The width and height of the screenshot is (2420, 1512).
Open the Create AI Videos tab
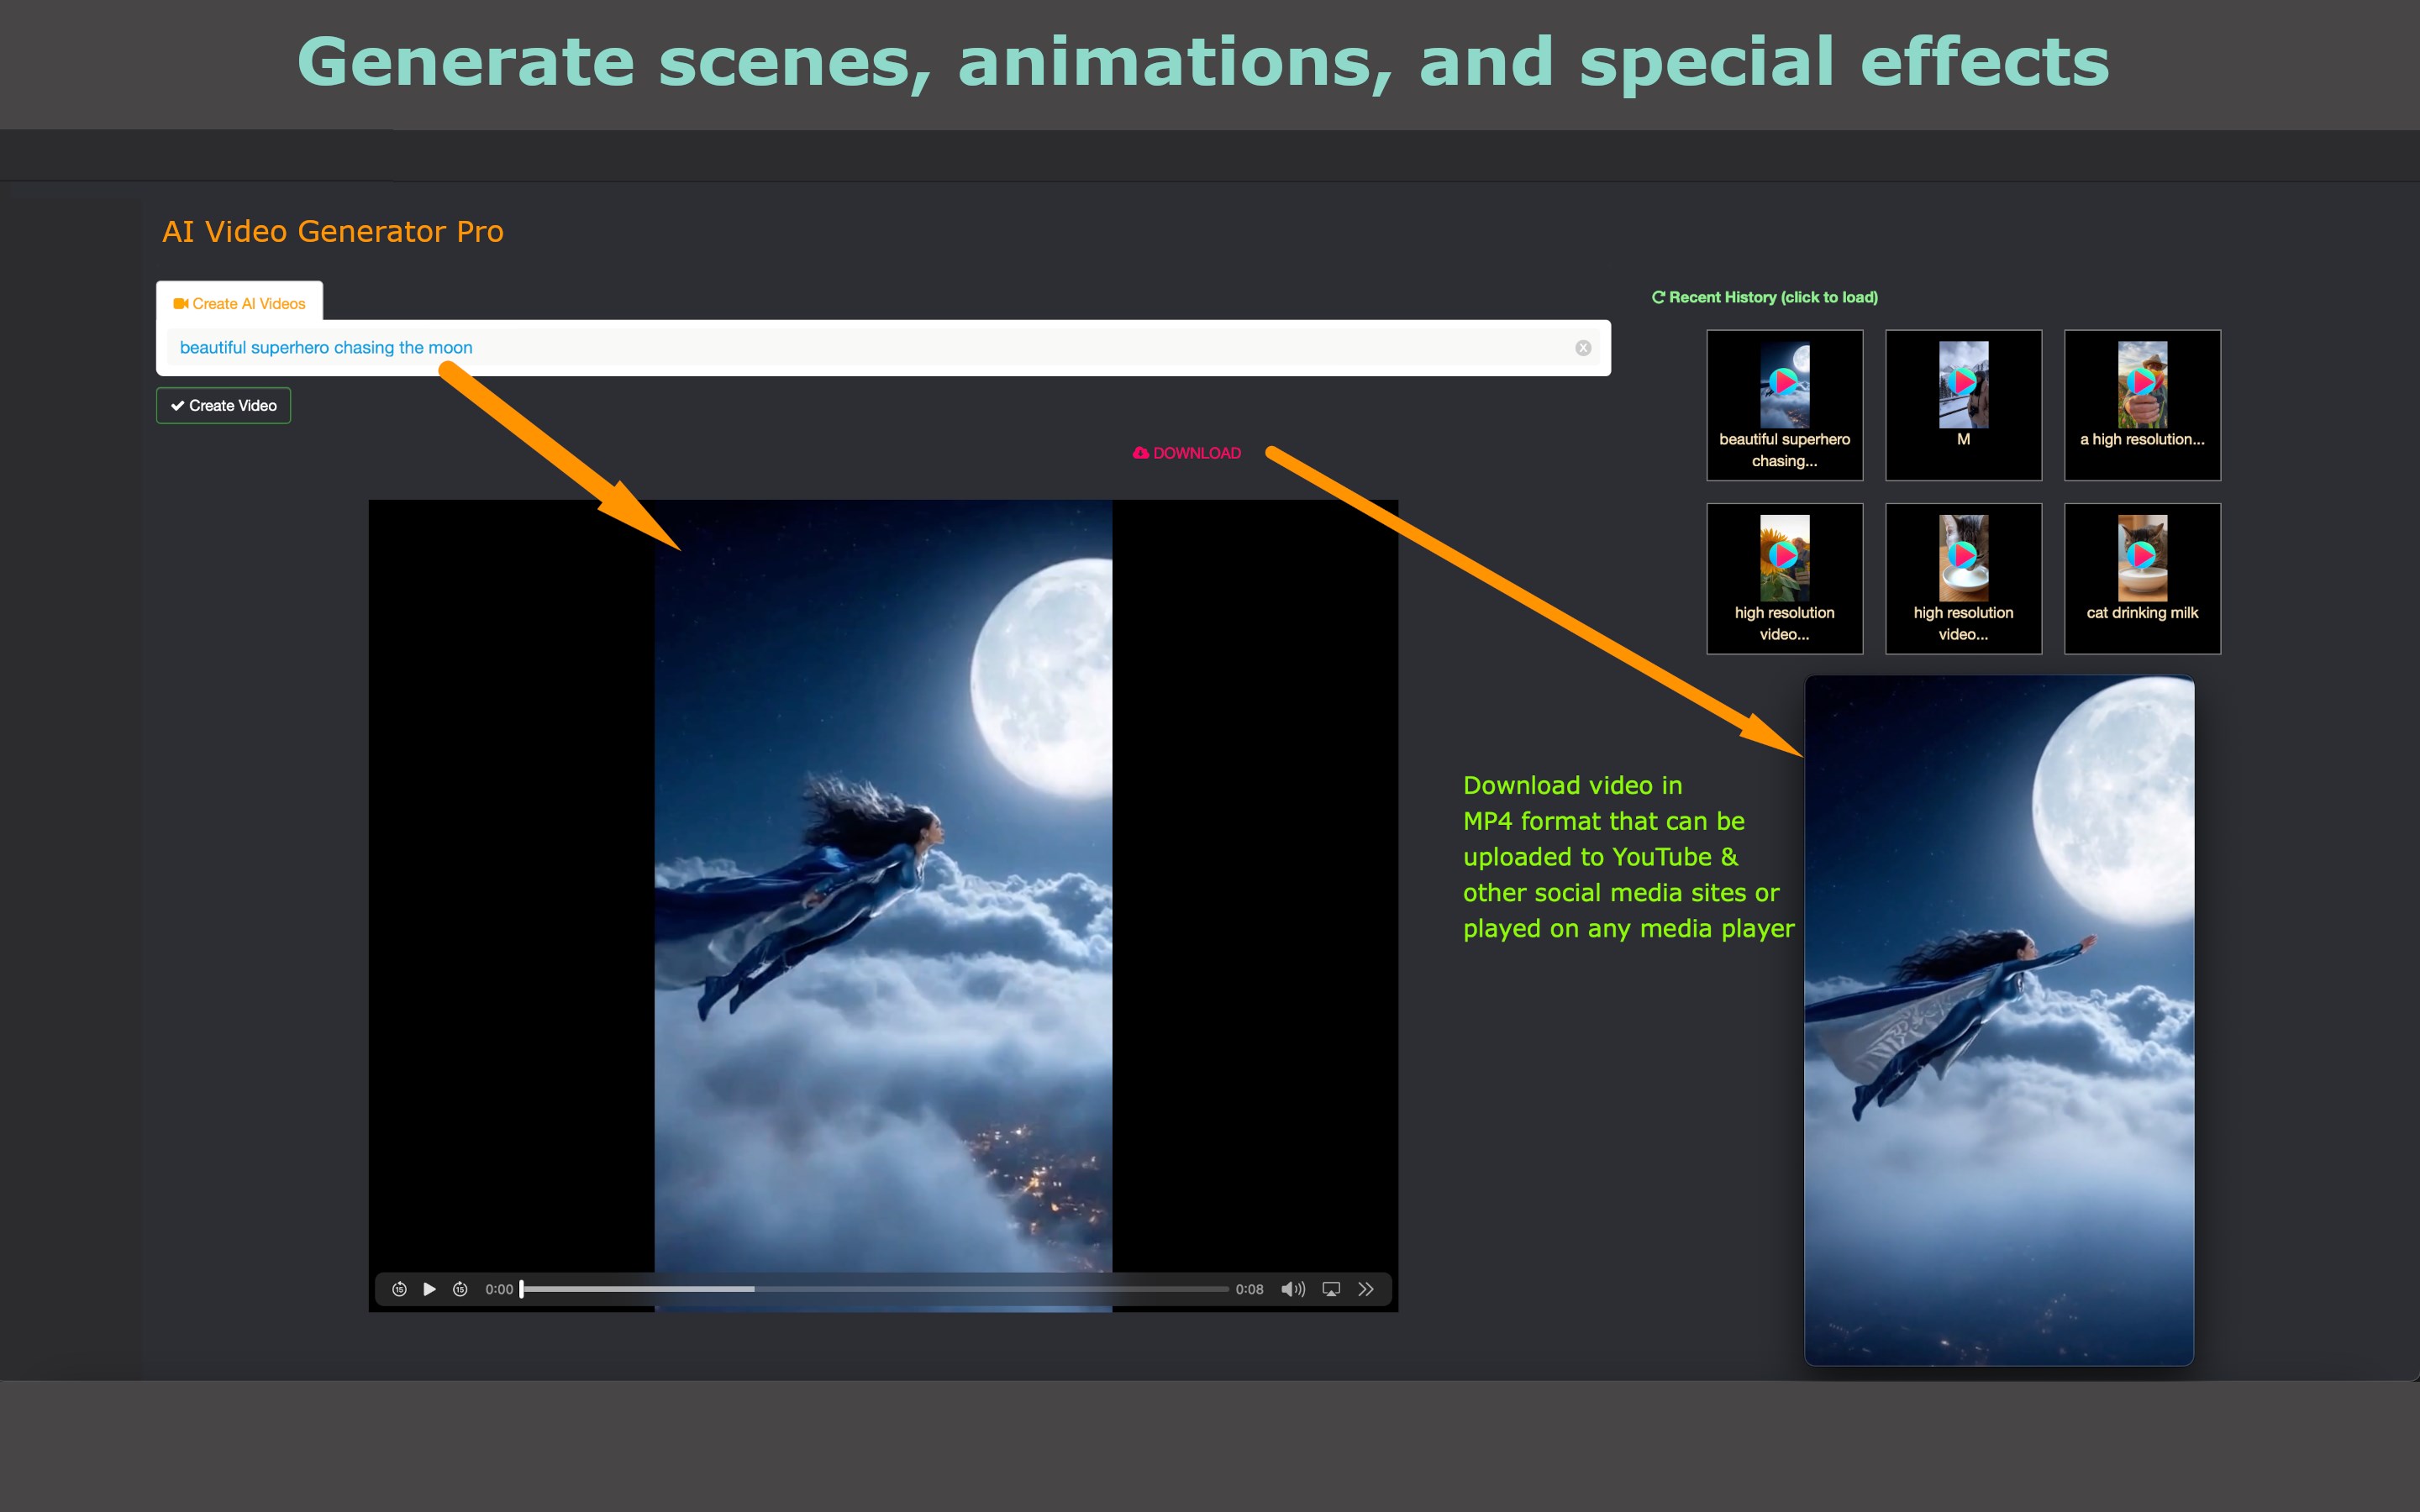point(240,303)
